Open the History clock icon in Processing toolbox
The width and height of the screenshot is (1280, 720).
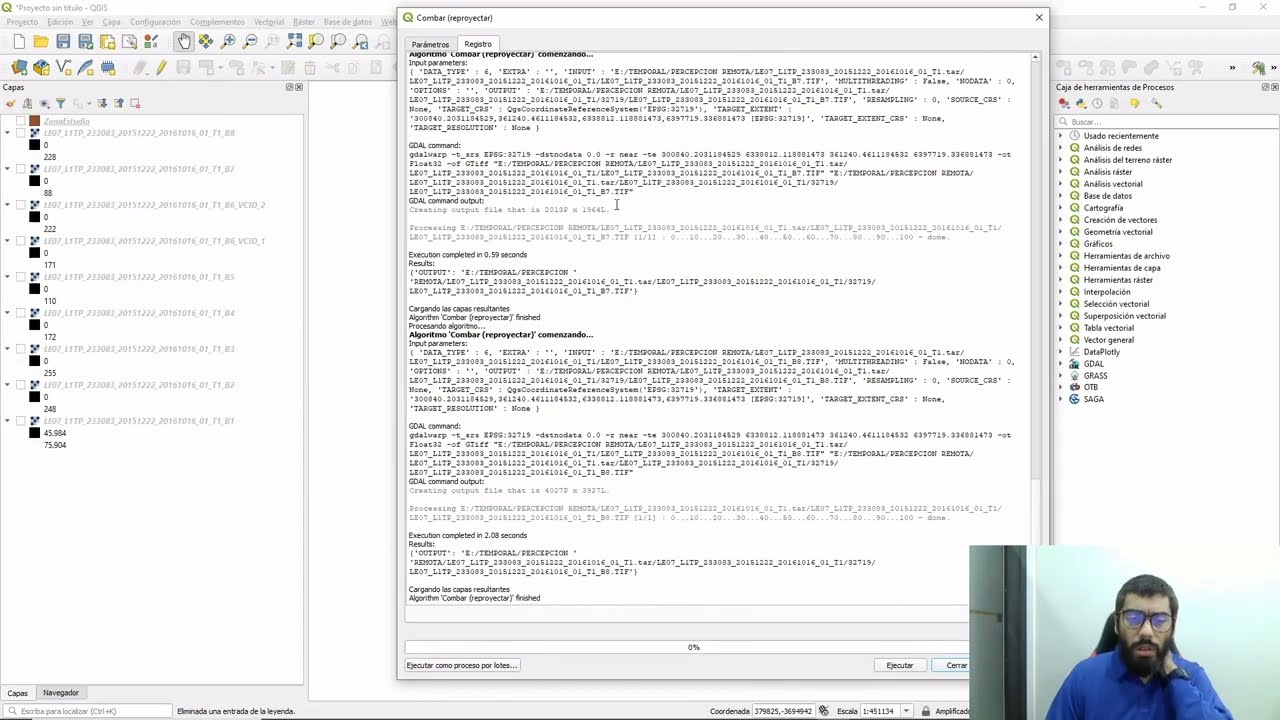1098,103
